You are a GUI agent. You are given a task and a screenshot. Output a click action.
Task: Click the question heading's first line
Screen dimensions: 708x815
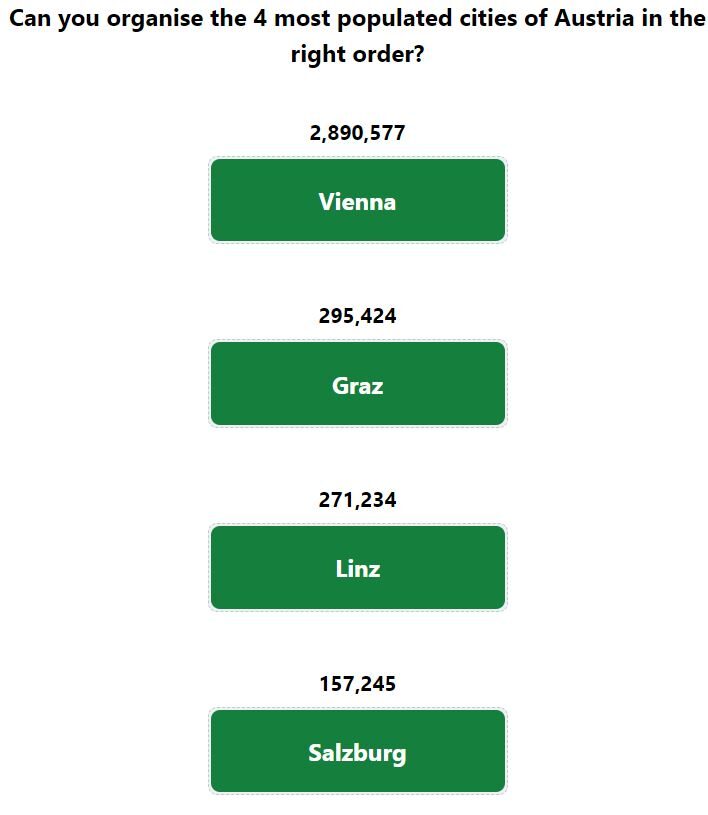pyautogui.click(x=358, y=19)
